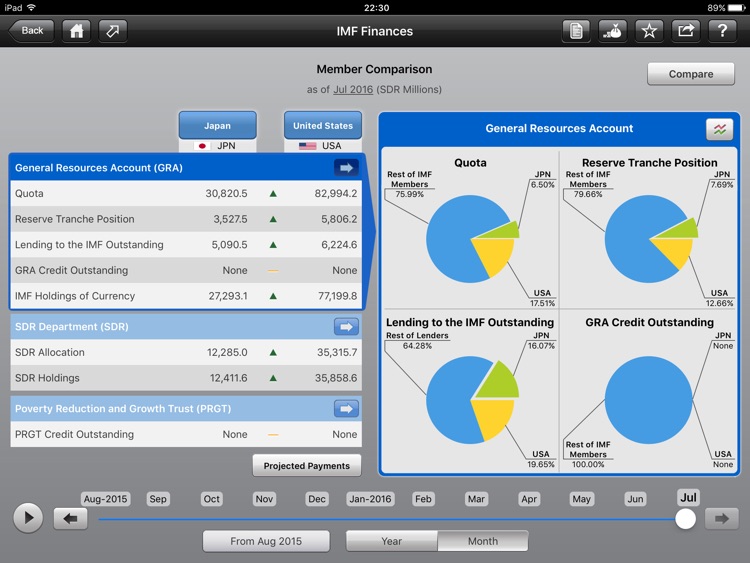The image size is (750, 563).
Task: Jump to Sep on timeline
Action: (158, 499)
